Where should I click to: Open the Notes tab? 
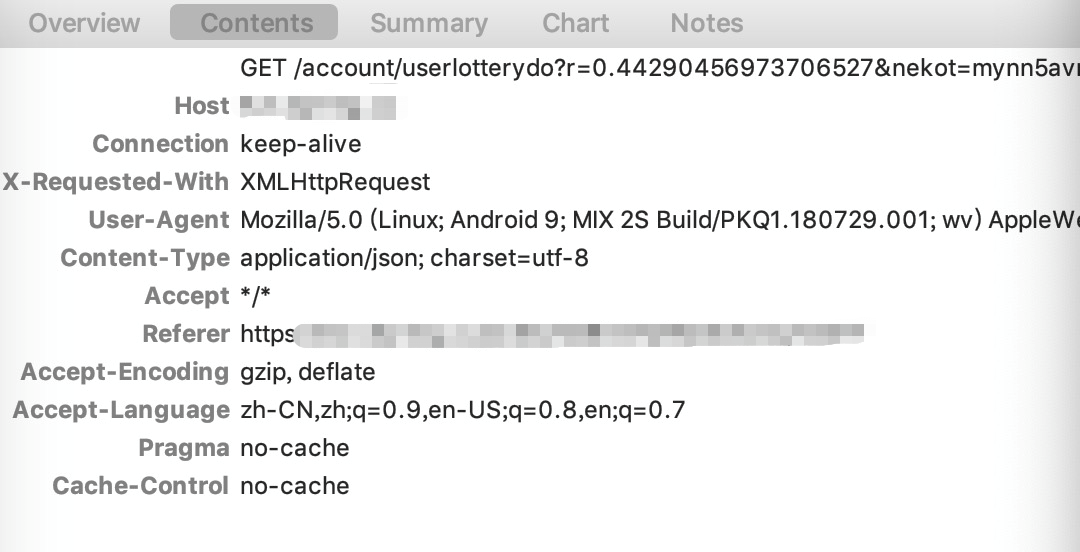coord(707,23)
